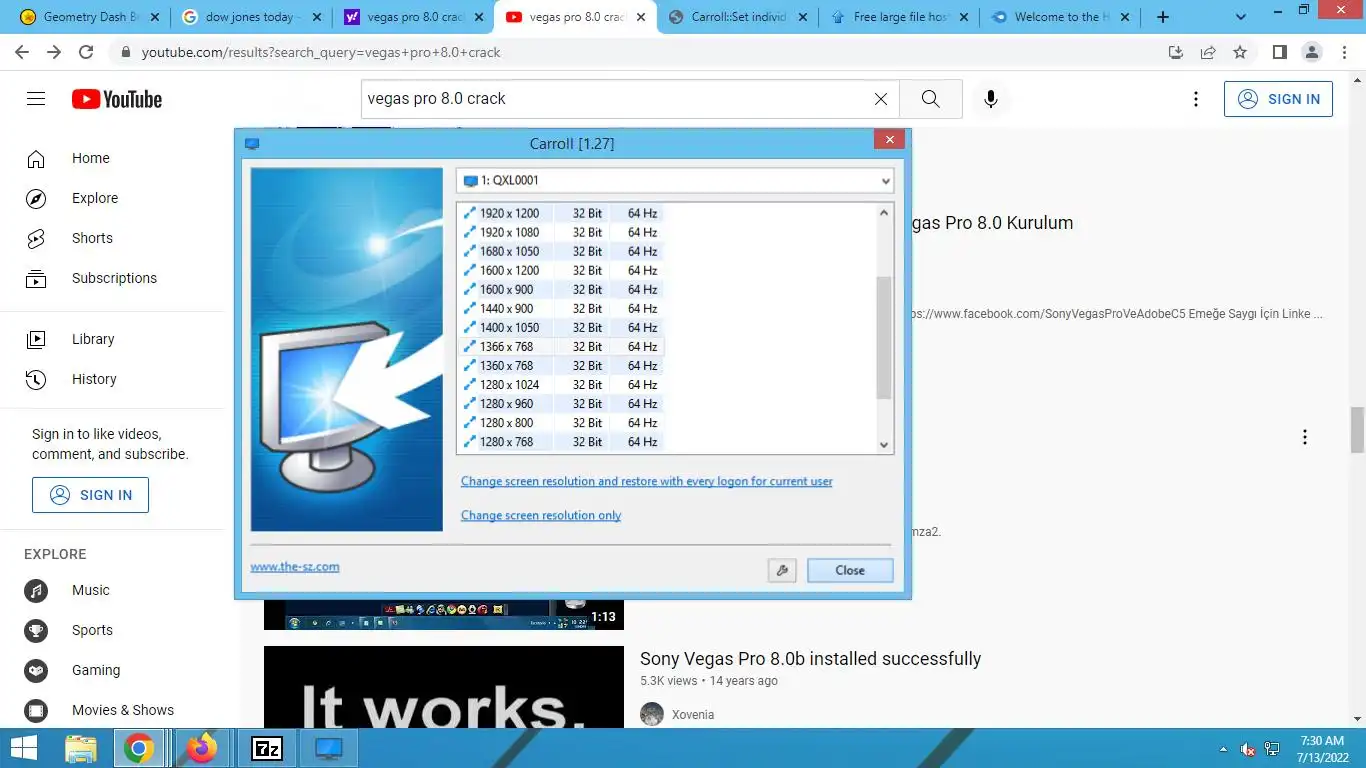
Task: Open YouTube settings three-dot menu
Action: pos(1196,99)
